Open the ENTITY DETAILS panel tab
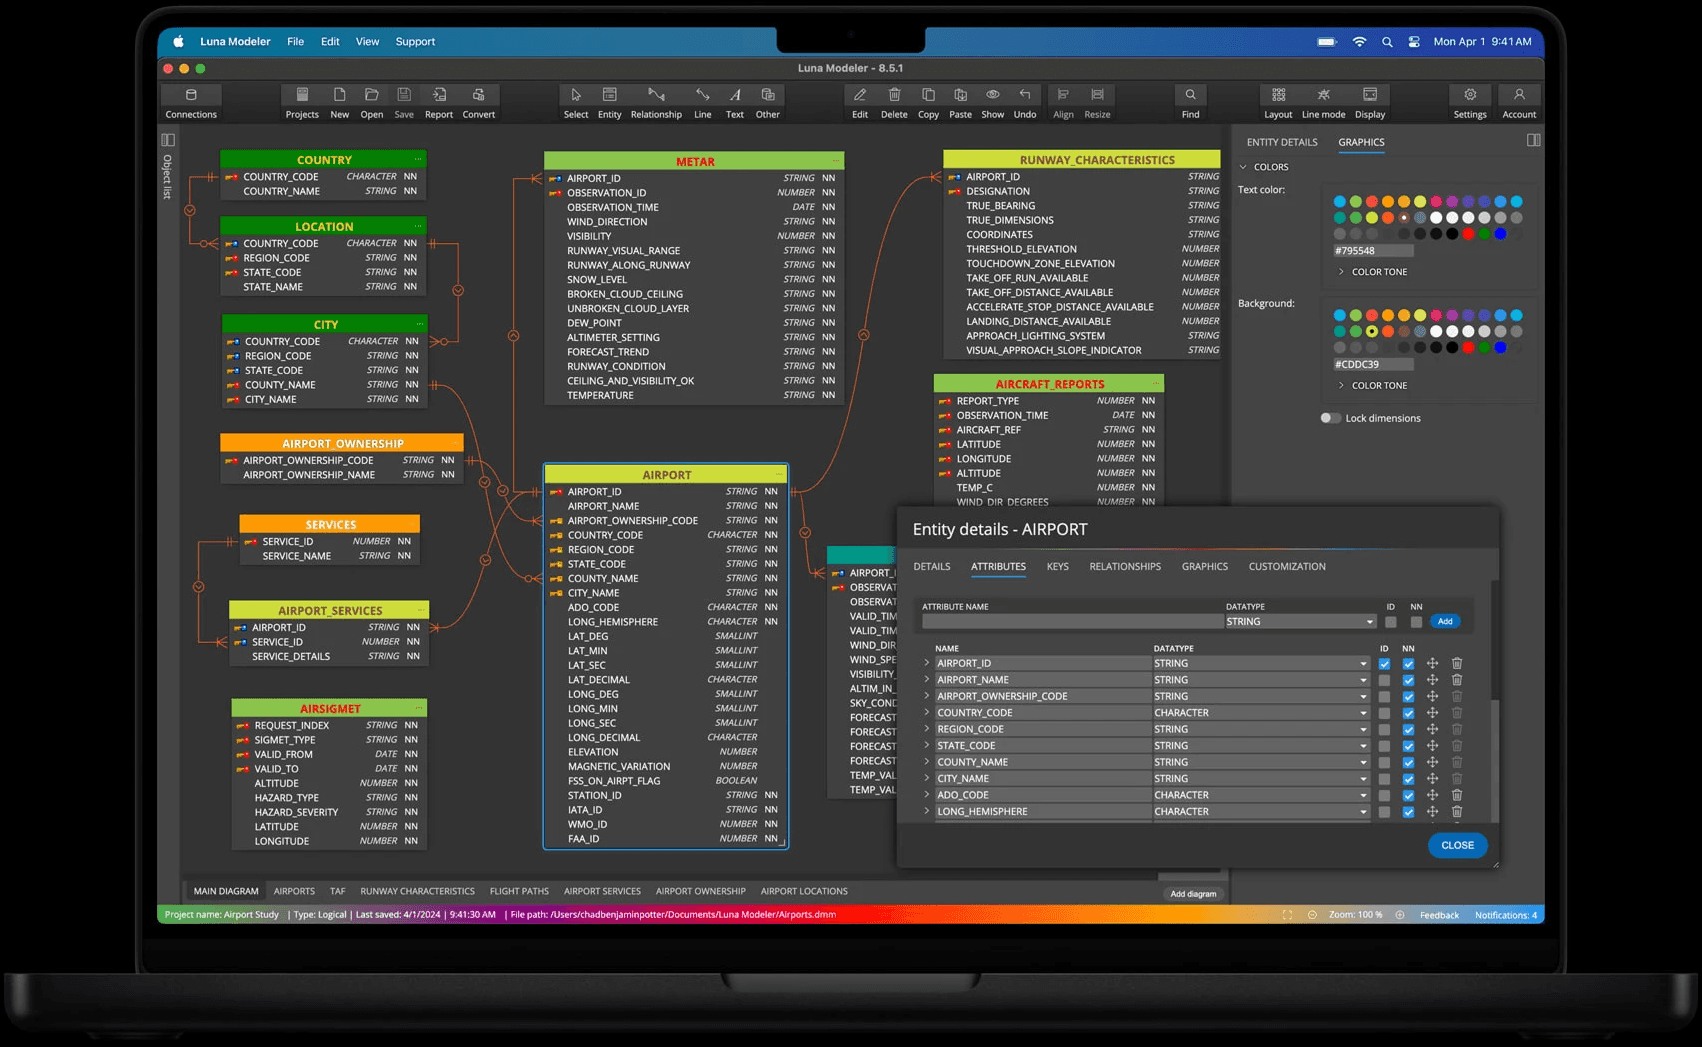This screenshot has width=1702, height=1047. tap(1282, 142)
